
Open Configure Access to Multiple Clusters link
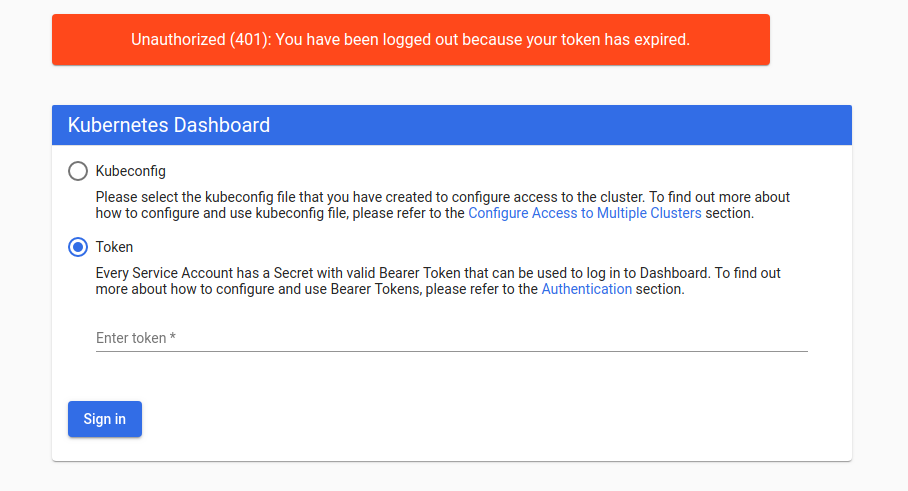pyautogui.click(x=585, y=213)
